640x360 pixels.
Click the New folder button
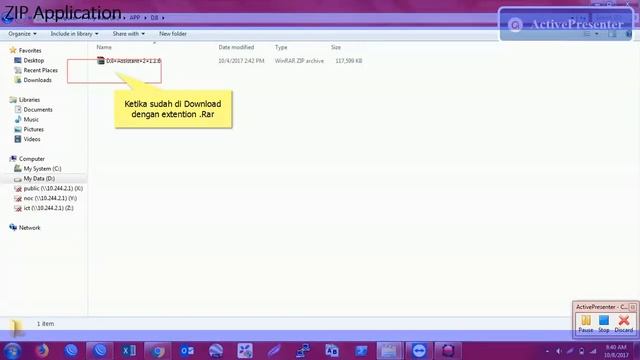coord(173,34)
